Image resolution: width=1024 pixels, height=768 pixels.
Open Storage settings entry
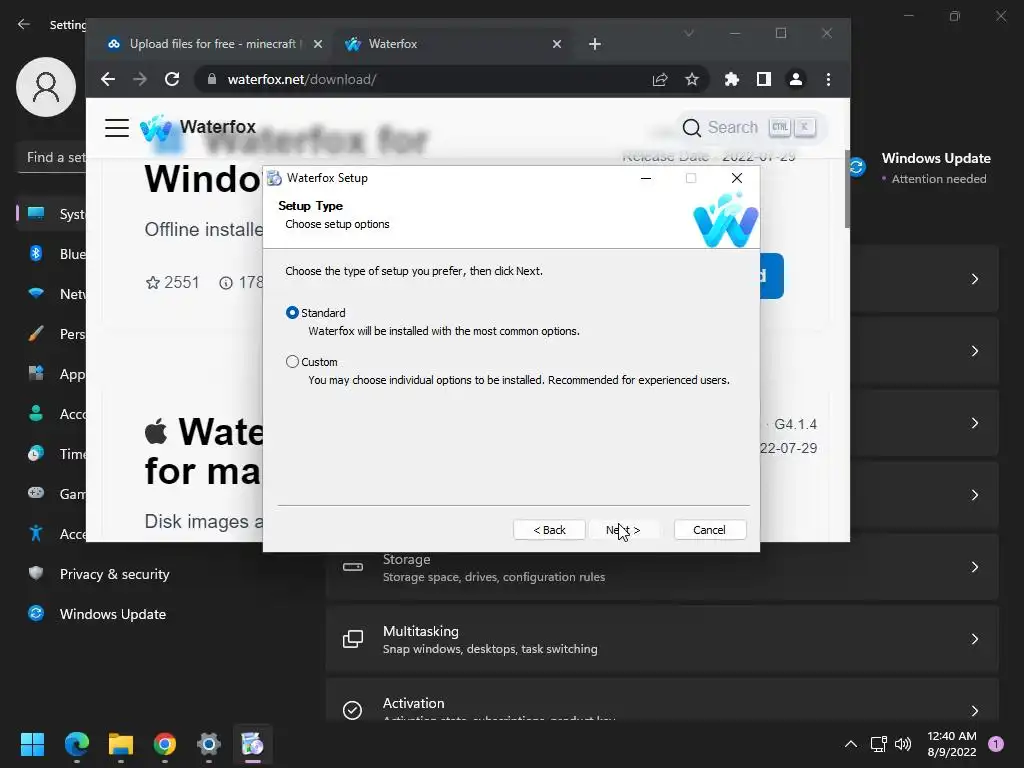[x=662, y=567]
